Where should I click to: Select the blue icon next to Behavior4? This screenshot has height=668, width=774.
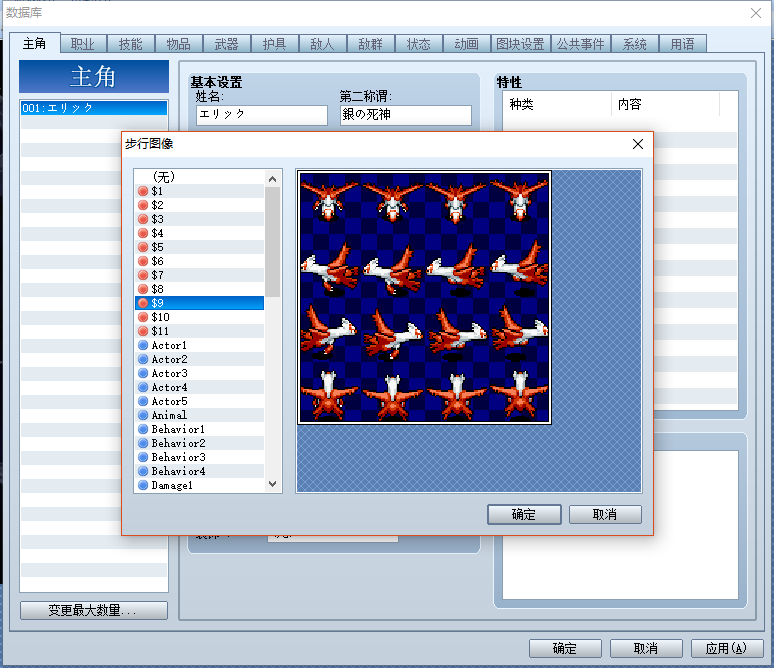pyautogui.click(x=143, y=471)
